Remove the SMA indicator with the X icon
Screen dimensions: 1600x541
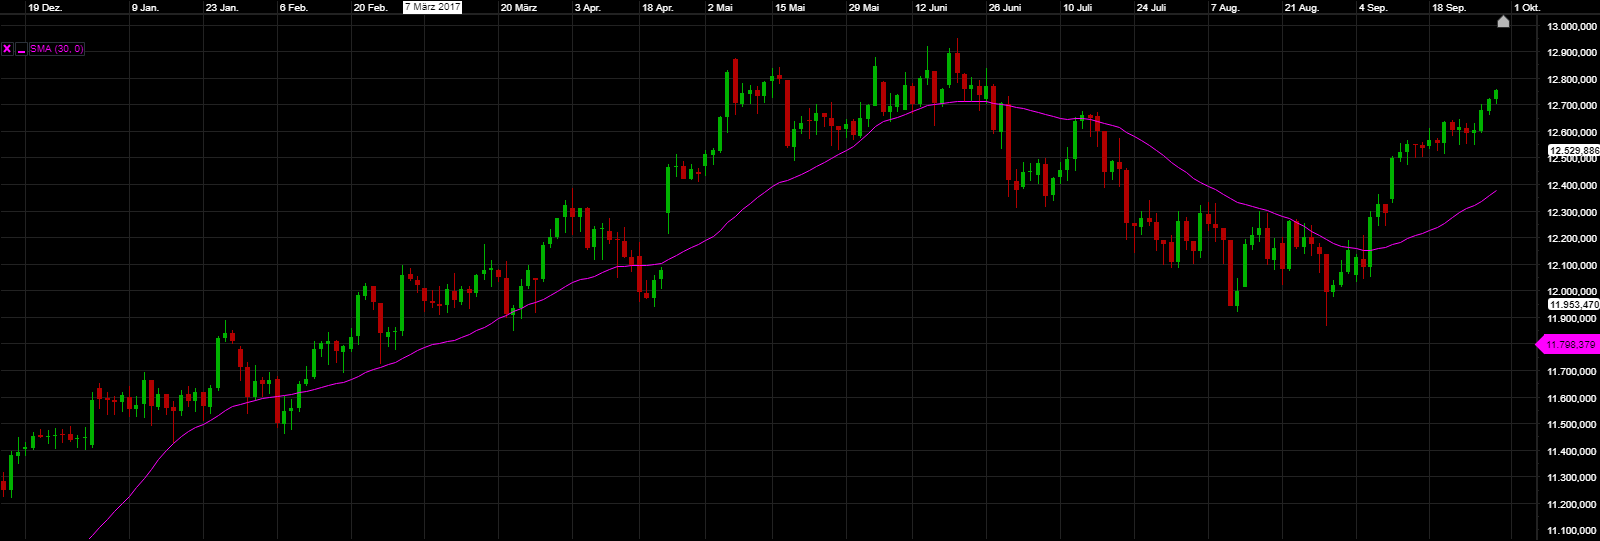point(7,49)
